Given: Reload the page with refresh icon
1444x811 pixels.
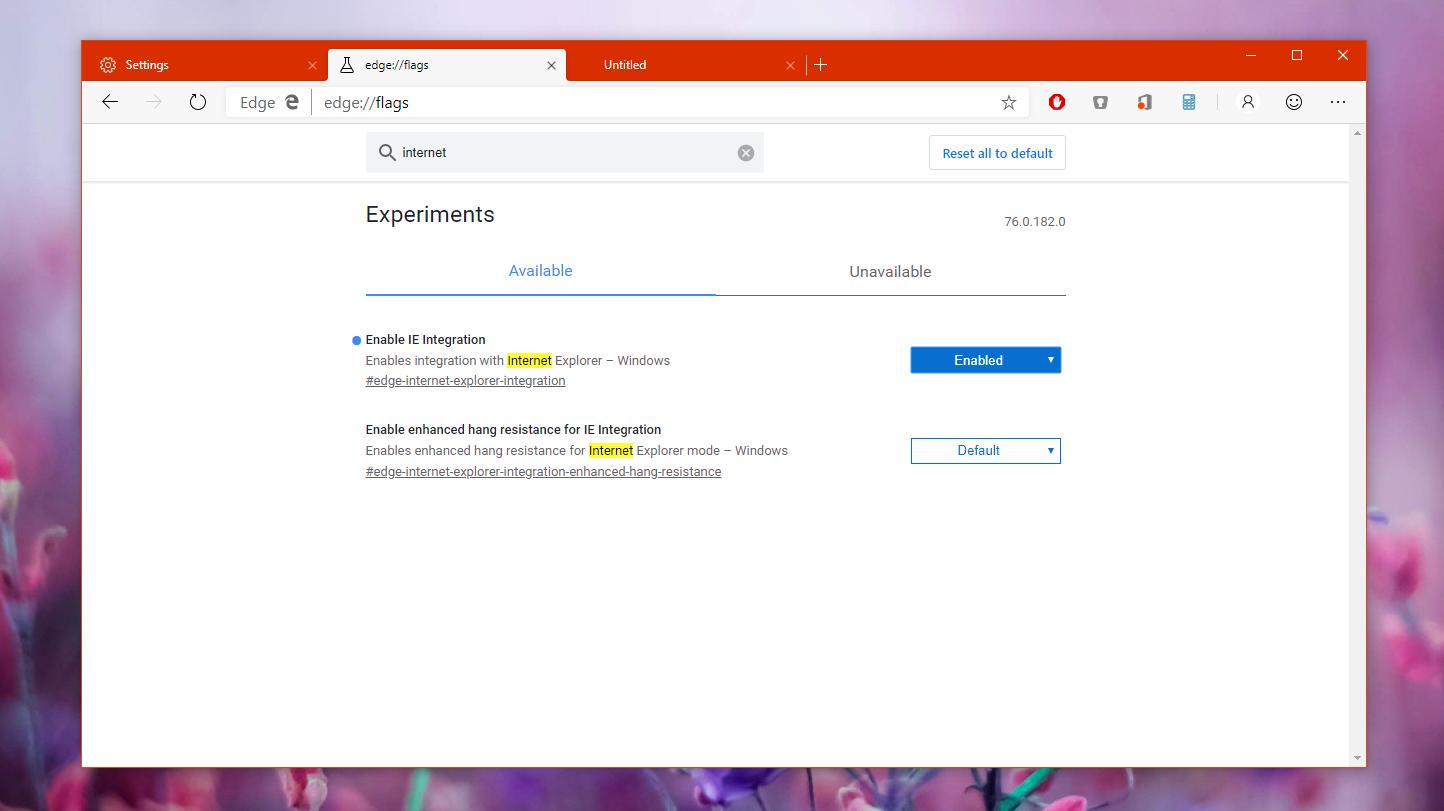Looking at the screenshot, I should click(198, 102).
